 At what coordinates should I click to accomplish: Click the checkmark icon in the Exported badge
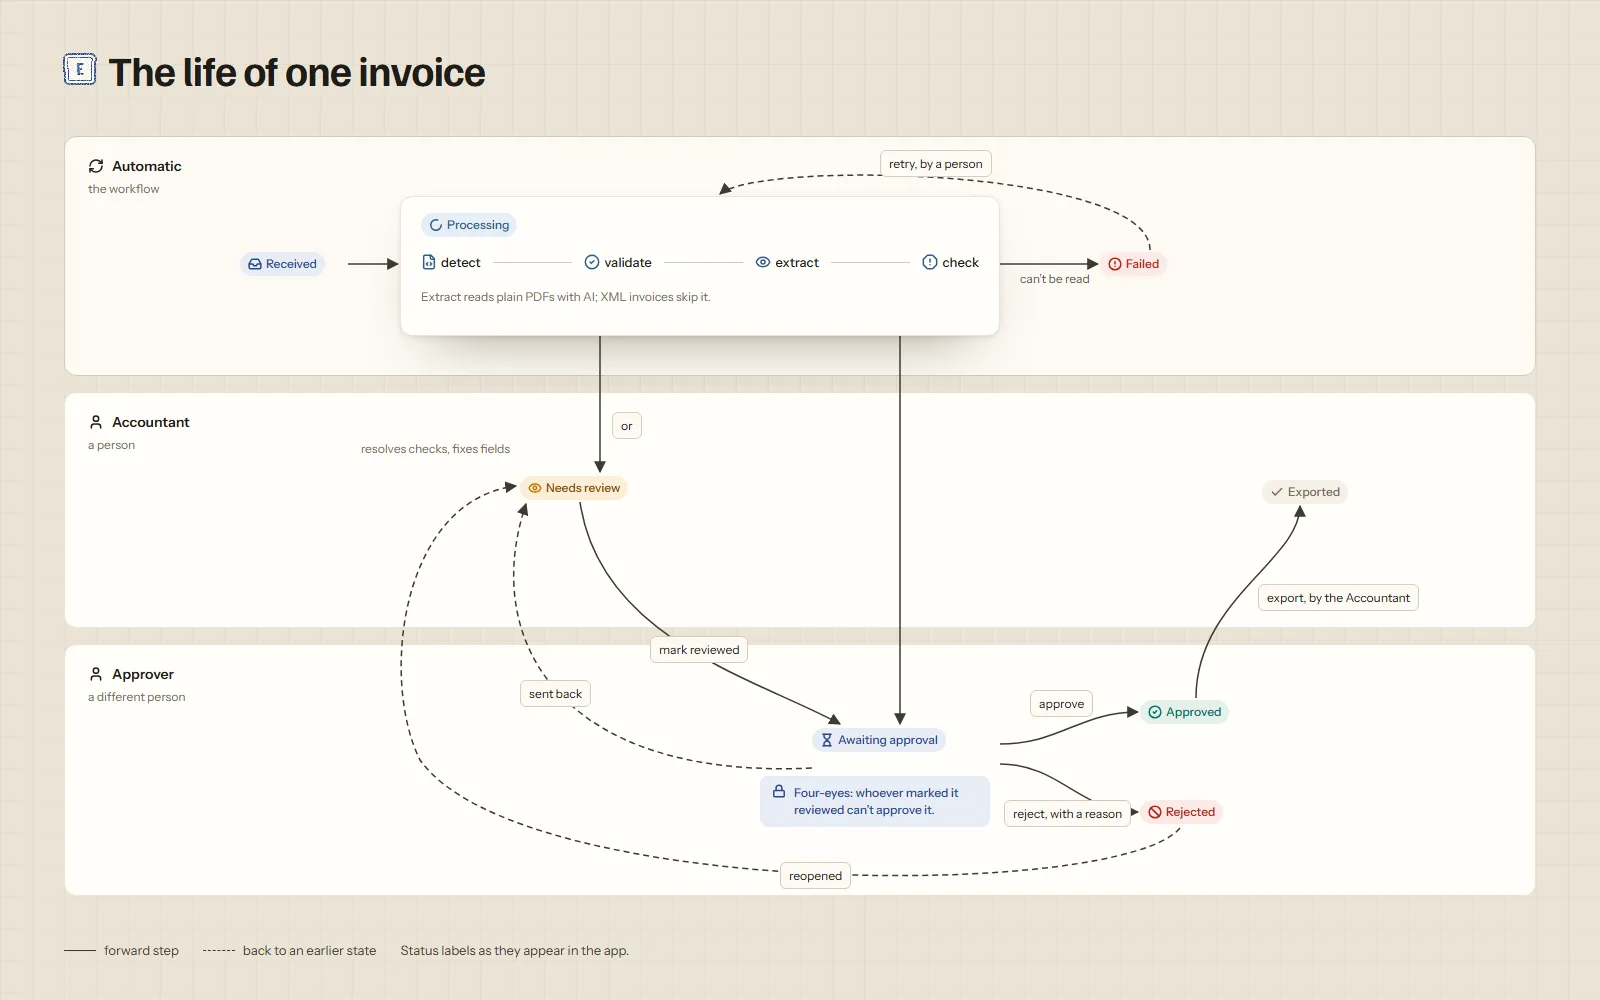pyautogui.click(x=1277, y=492)
